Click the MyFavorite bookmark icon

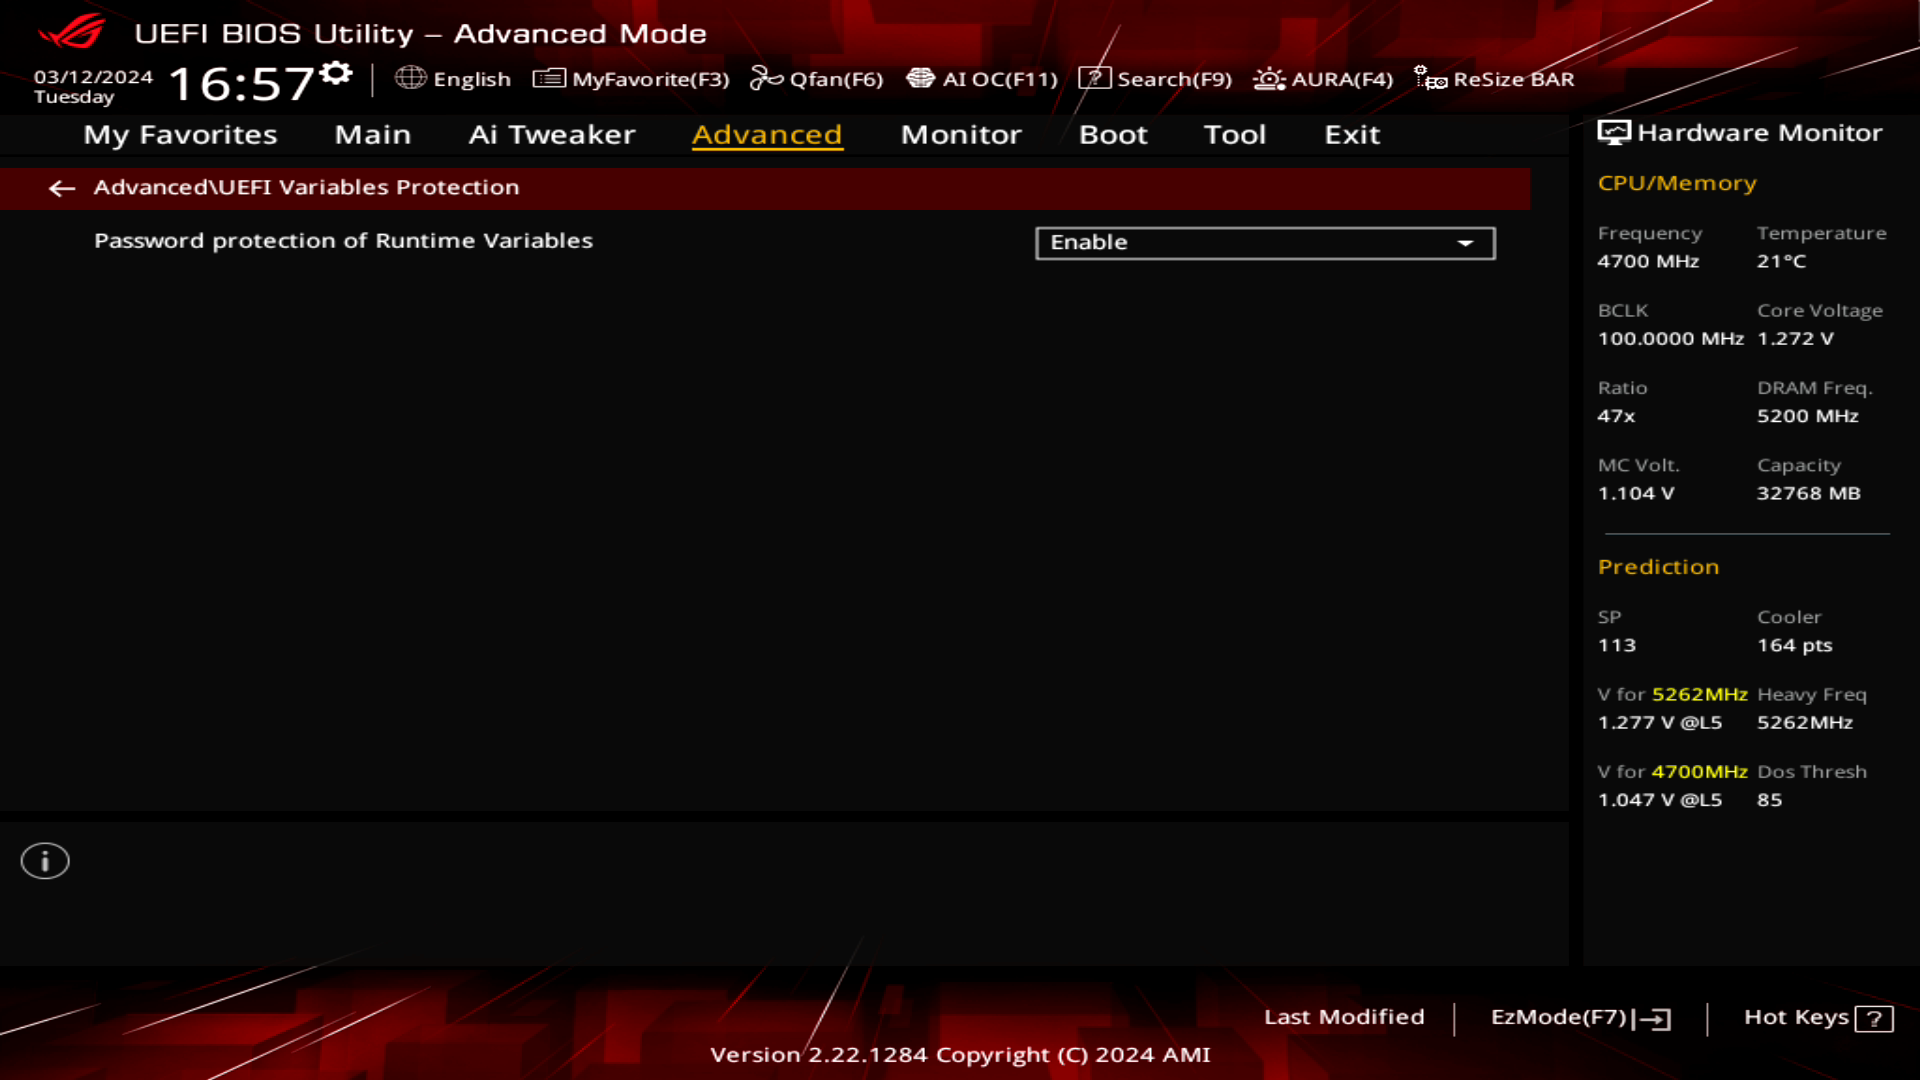549,79
